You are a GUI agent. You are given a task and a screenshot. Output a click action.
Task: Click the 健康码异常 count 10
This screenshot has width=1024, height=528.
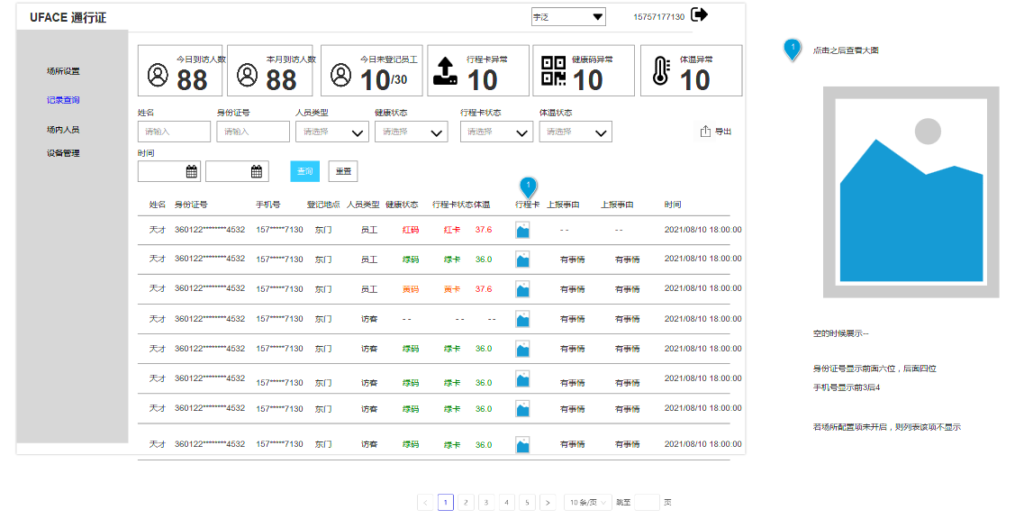(x=588, y=80)
